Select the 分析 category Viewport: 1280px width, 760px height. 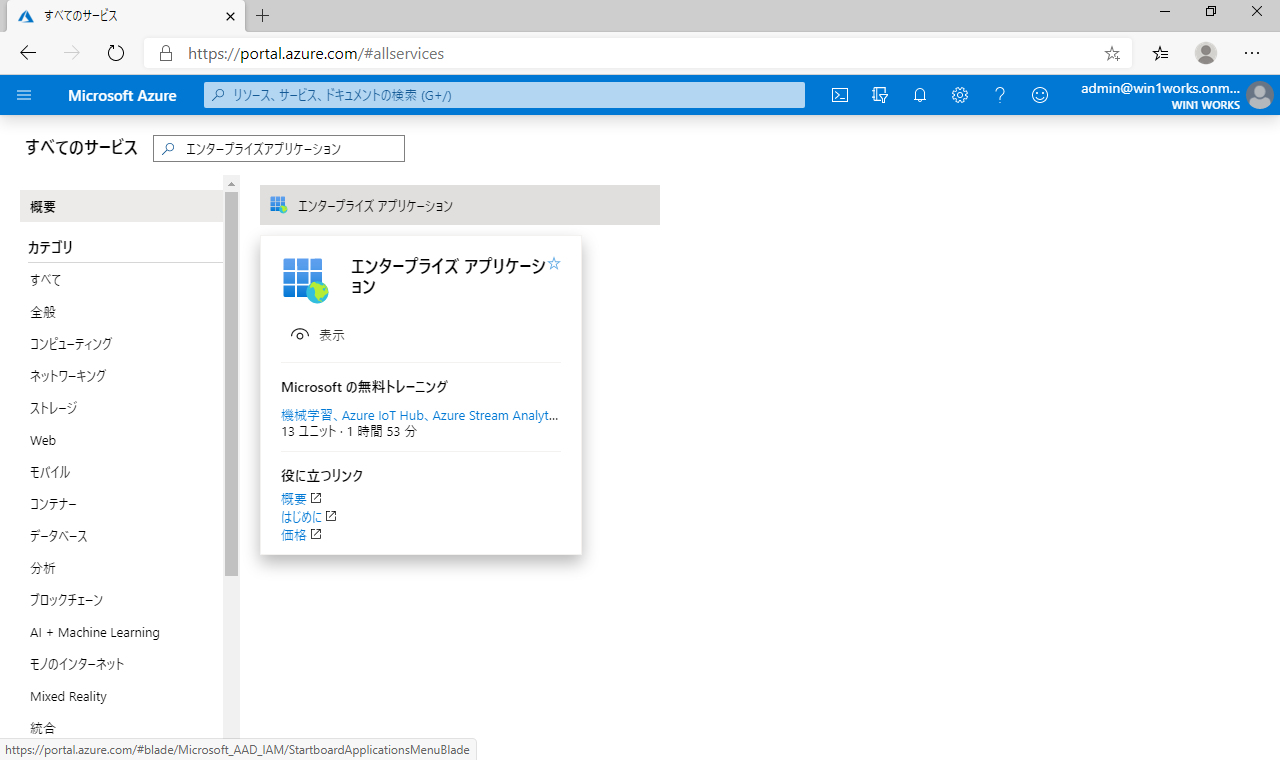(43, 567)
